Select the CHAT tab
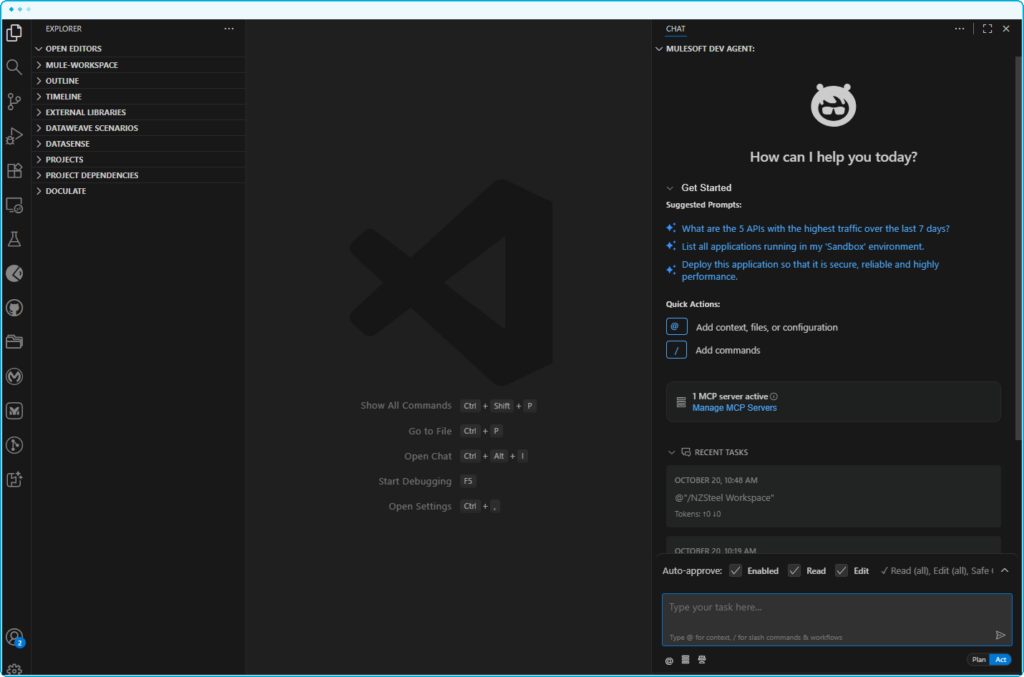This screenshot has width=1024, height=677. tap(675, 29)
